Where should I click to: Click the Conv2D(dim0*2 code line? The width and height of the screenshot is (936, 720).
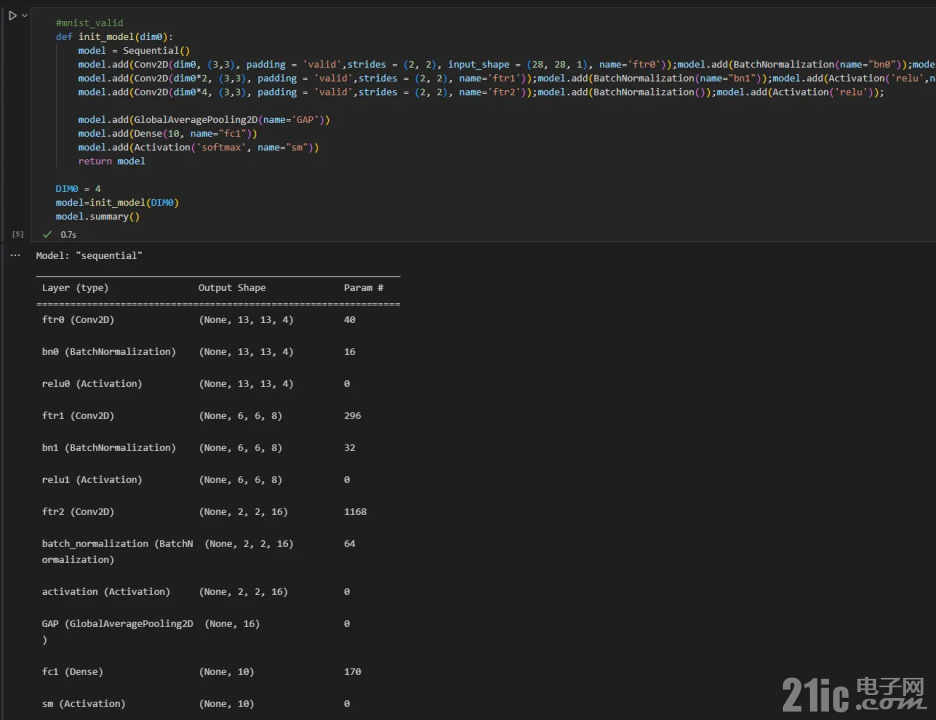506,78
